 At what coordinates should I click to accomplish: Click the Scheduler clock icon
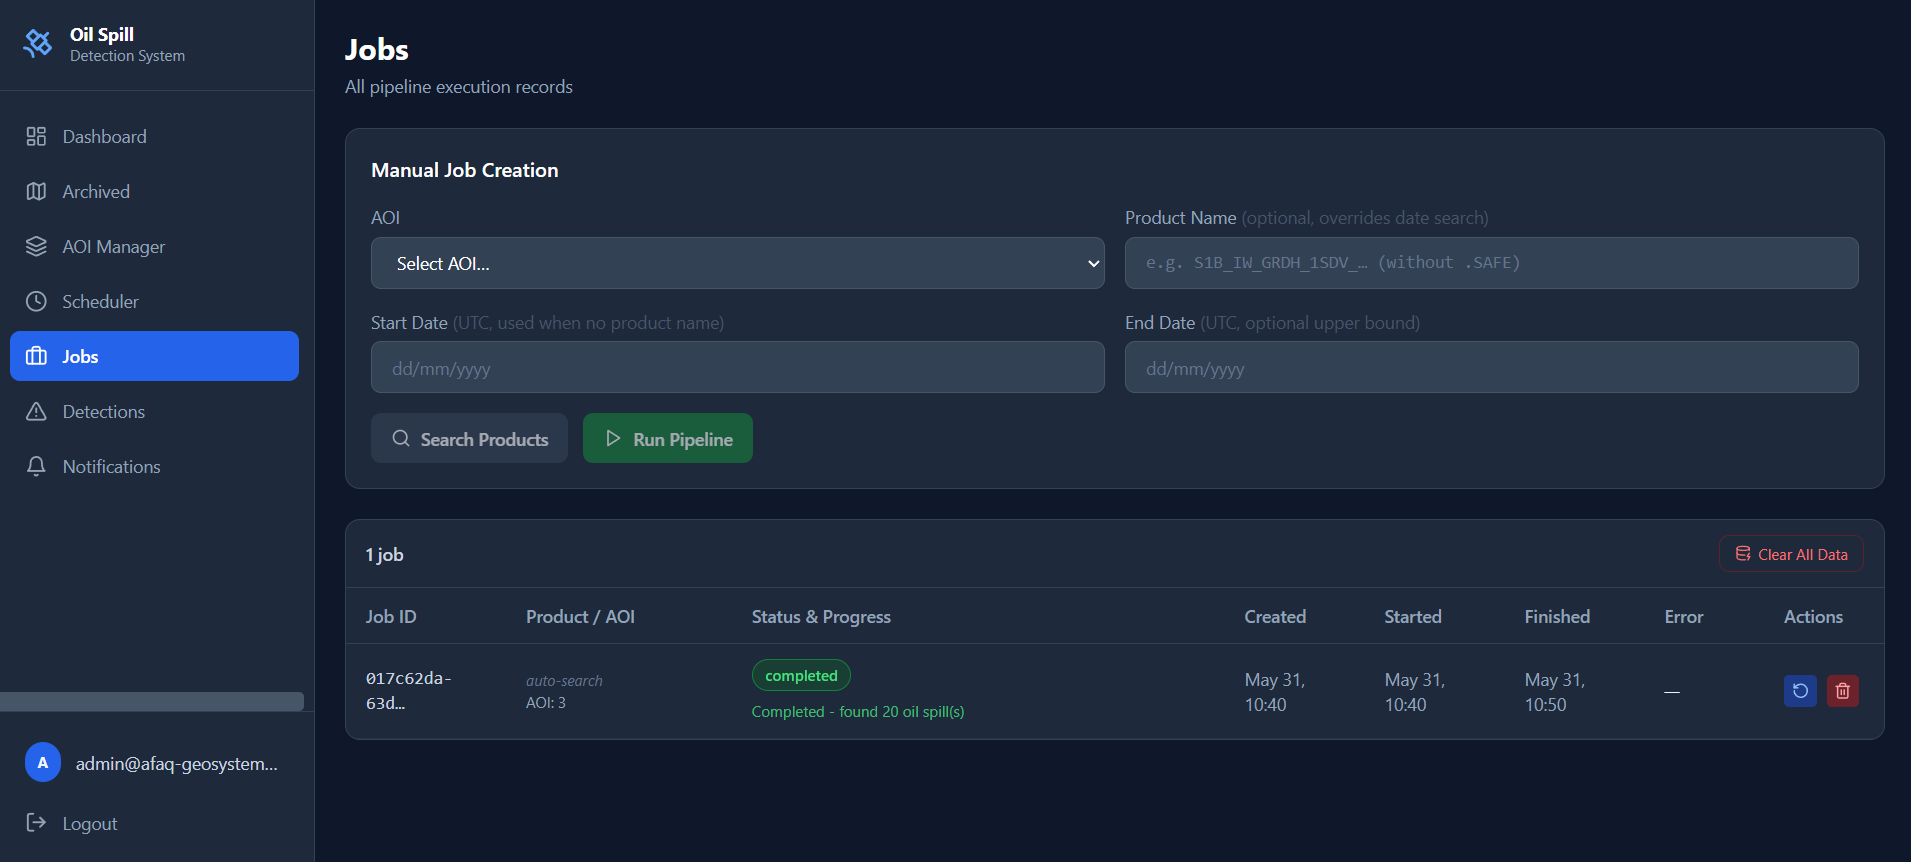[x=36, y=302]
